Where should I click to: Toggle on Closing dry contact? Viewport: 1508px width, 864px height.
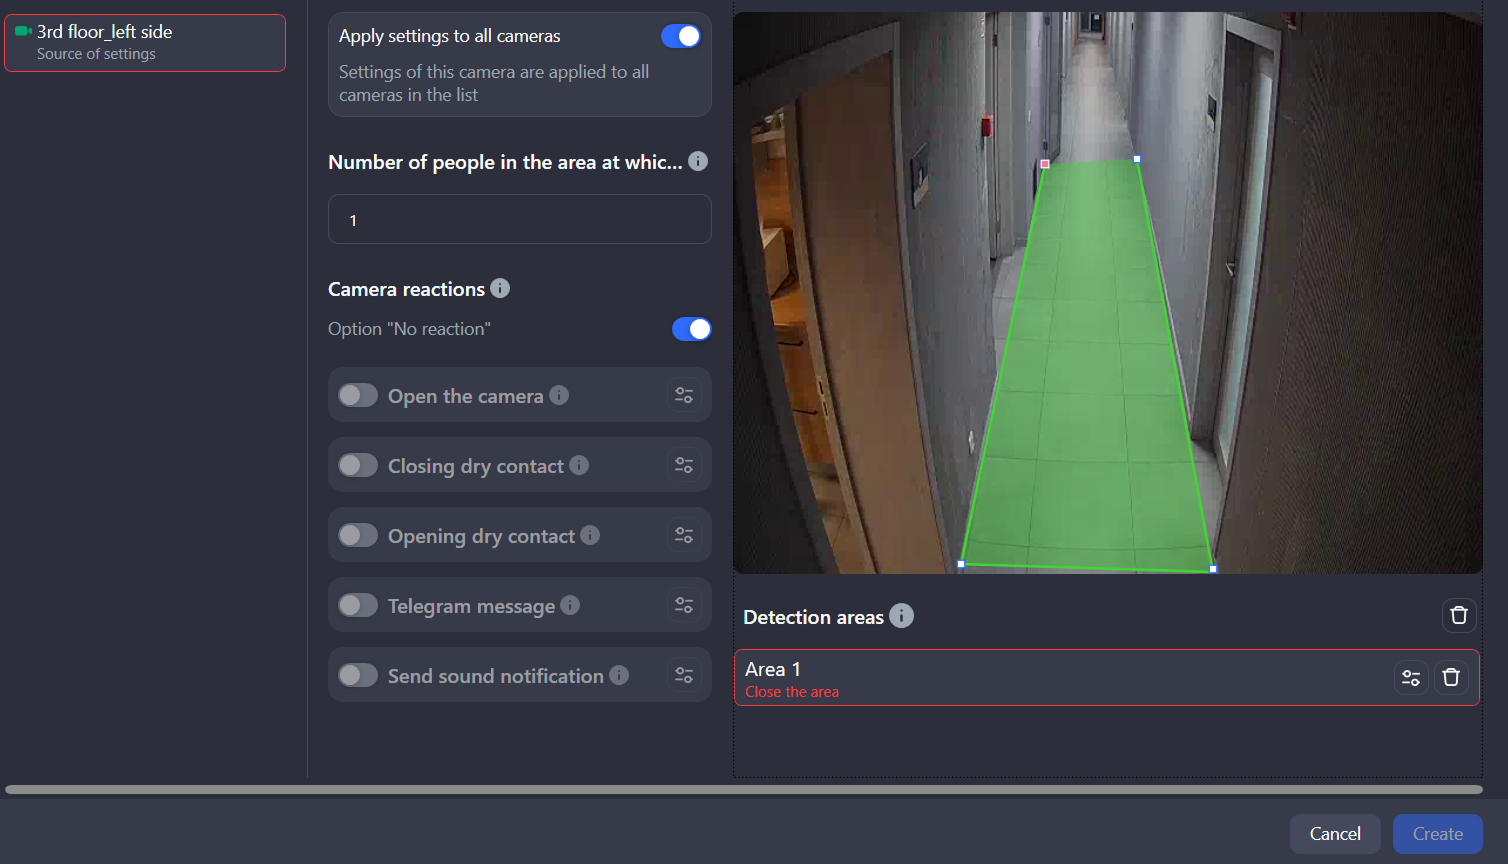(x=358, y=465)
